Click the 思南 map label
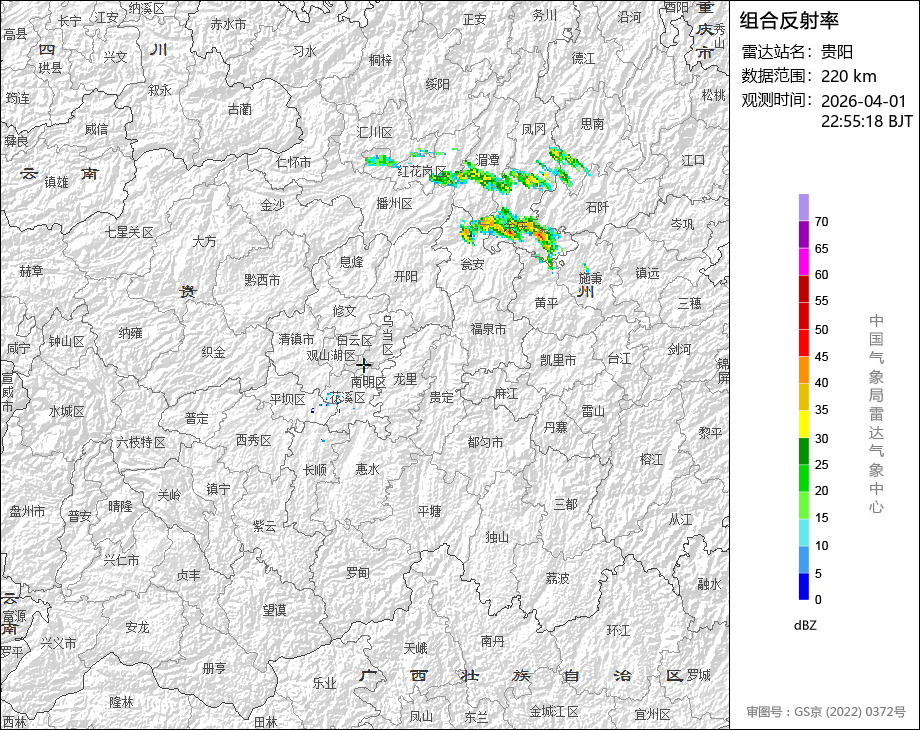This screenshot has width=920, height=730. pyautogui.click(x=592, y=124)
